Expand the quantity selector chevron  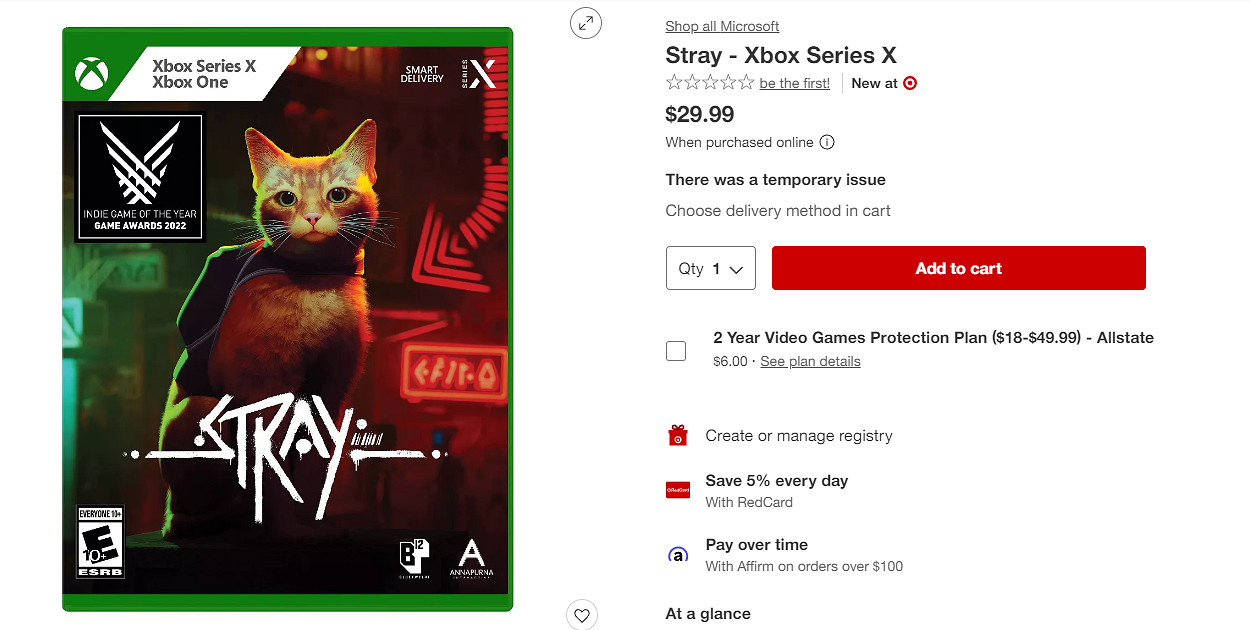point(738,268)
